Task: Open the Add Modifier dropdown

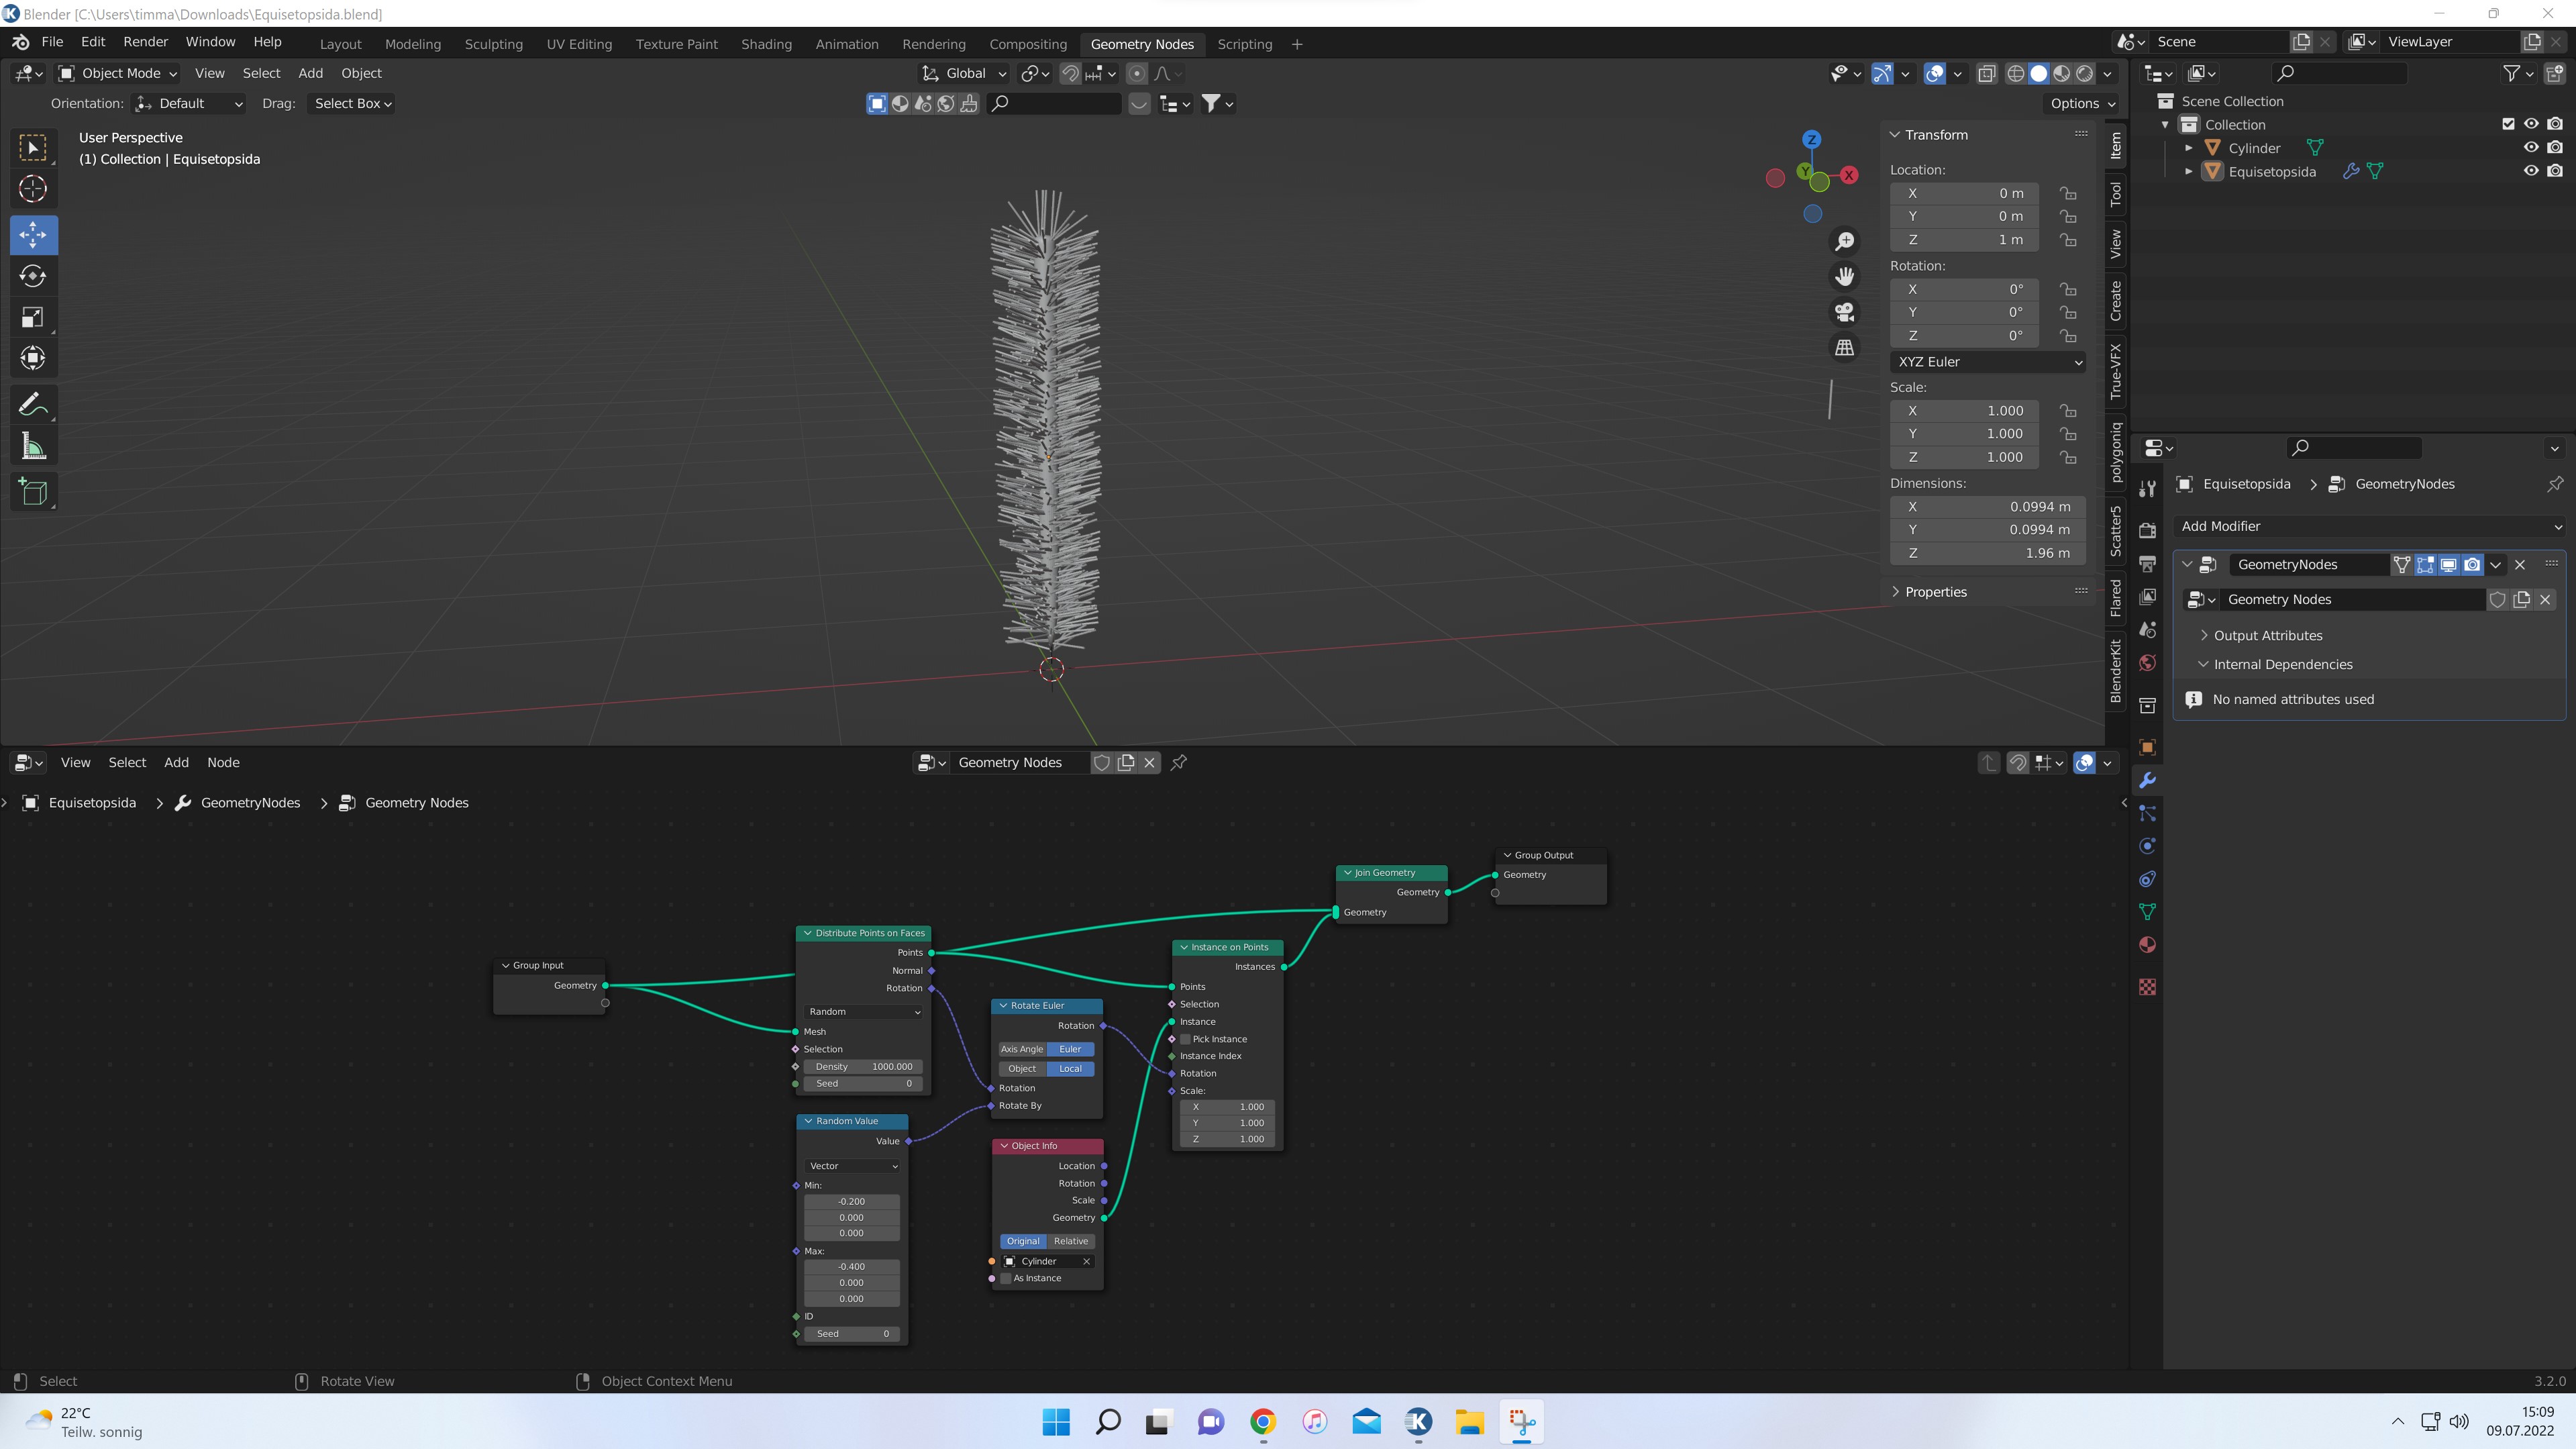Action: (2370, 526)
